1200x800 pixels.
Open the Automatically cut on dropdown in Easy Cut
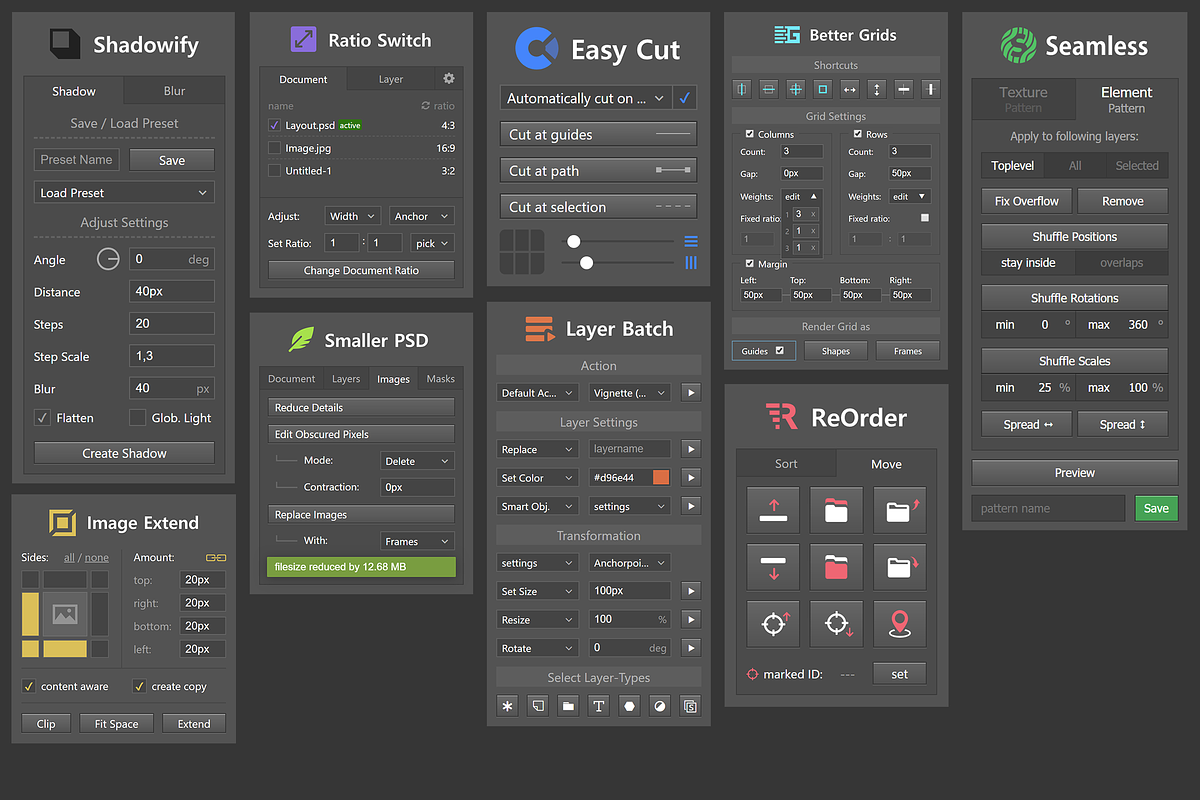pyautogui.click(x=584, y=98)
